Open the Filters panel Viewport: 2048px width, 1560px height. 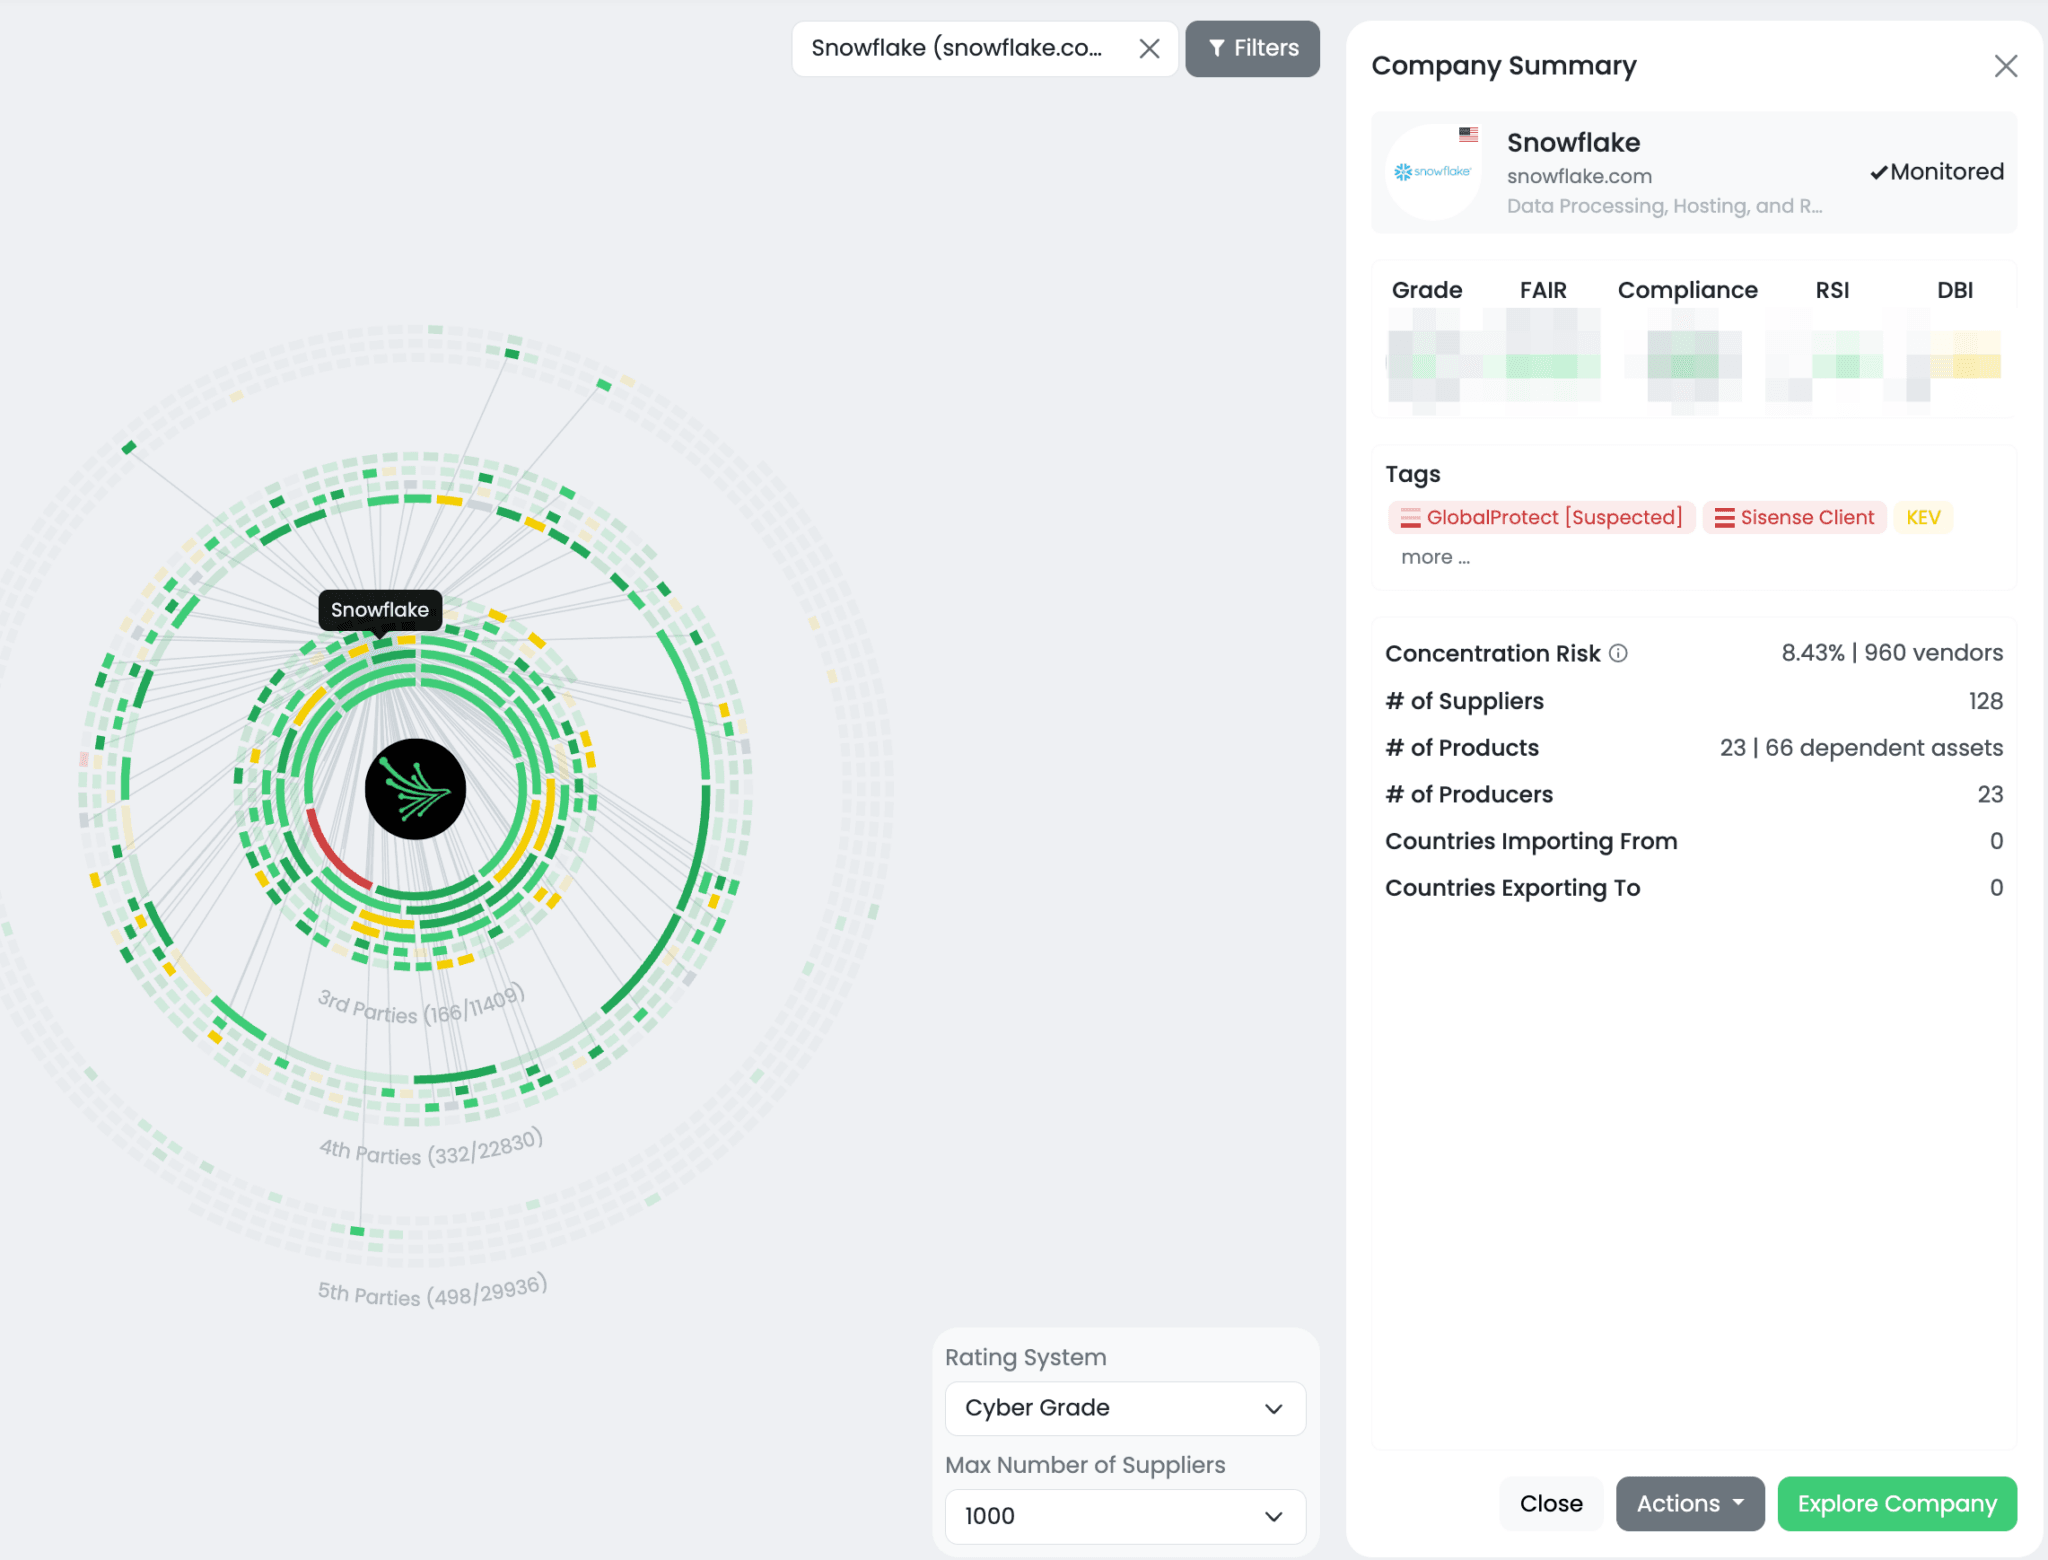tap(1253, 48)
